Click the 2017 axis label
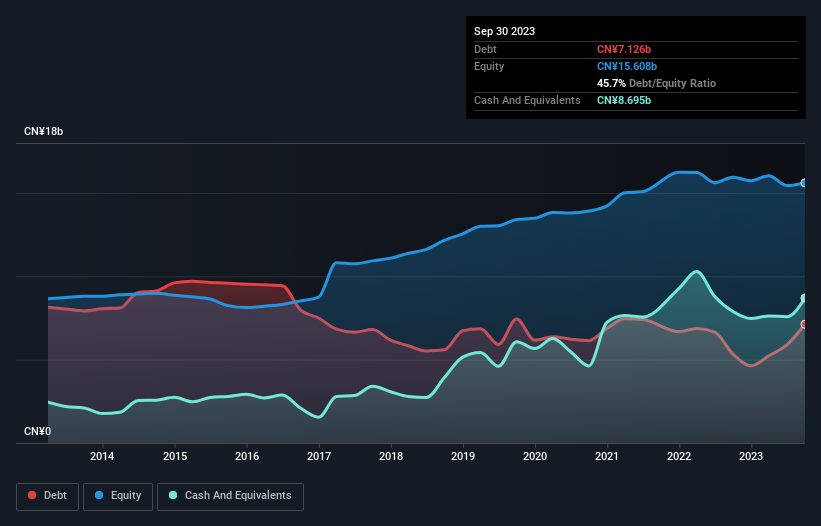This screenshot has height=526, width=821. [x=319, y=456]
